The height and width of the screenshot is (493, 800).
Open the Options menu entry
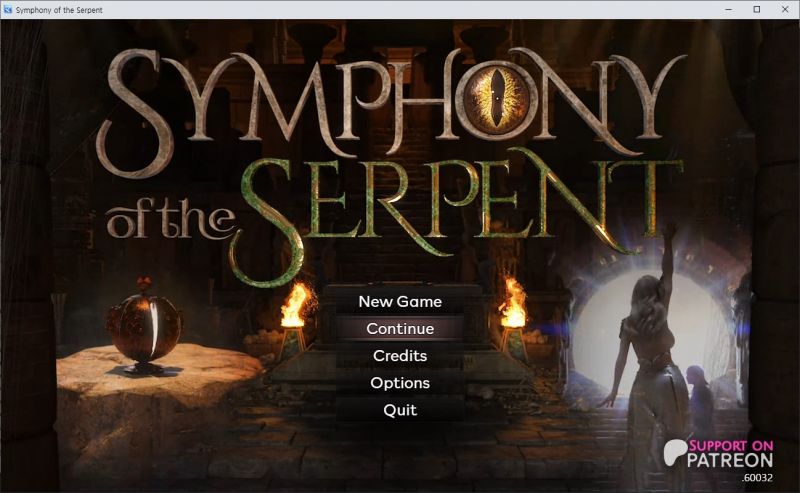click(400, 383)
